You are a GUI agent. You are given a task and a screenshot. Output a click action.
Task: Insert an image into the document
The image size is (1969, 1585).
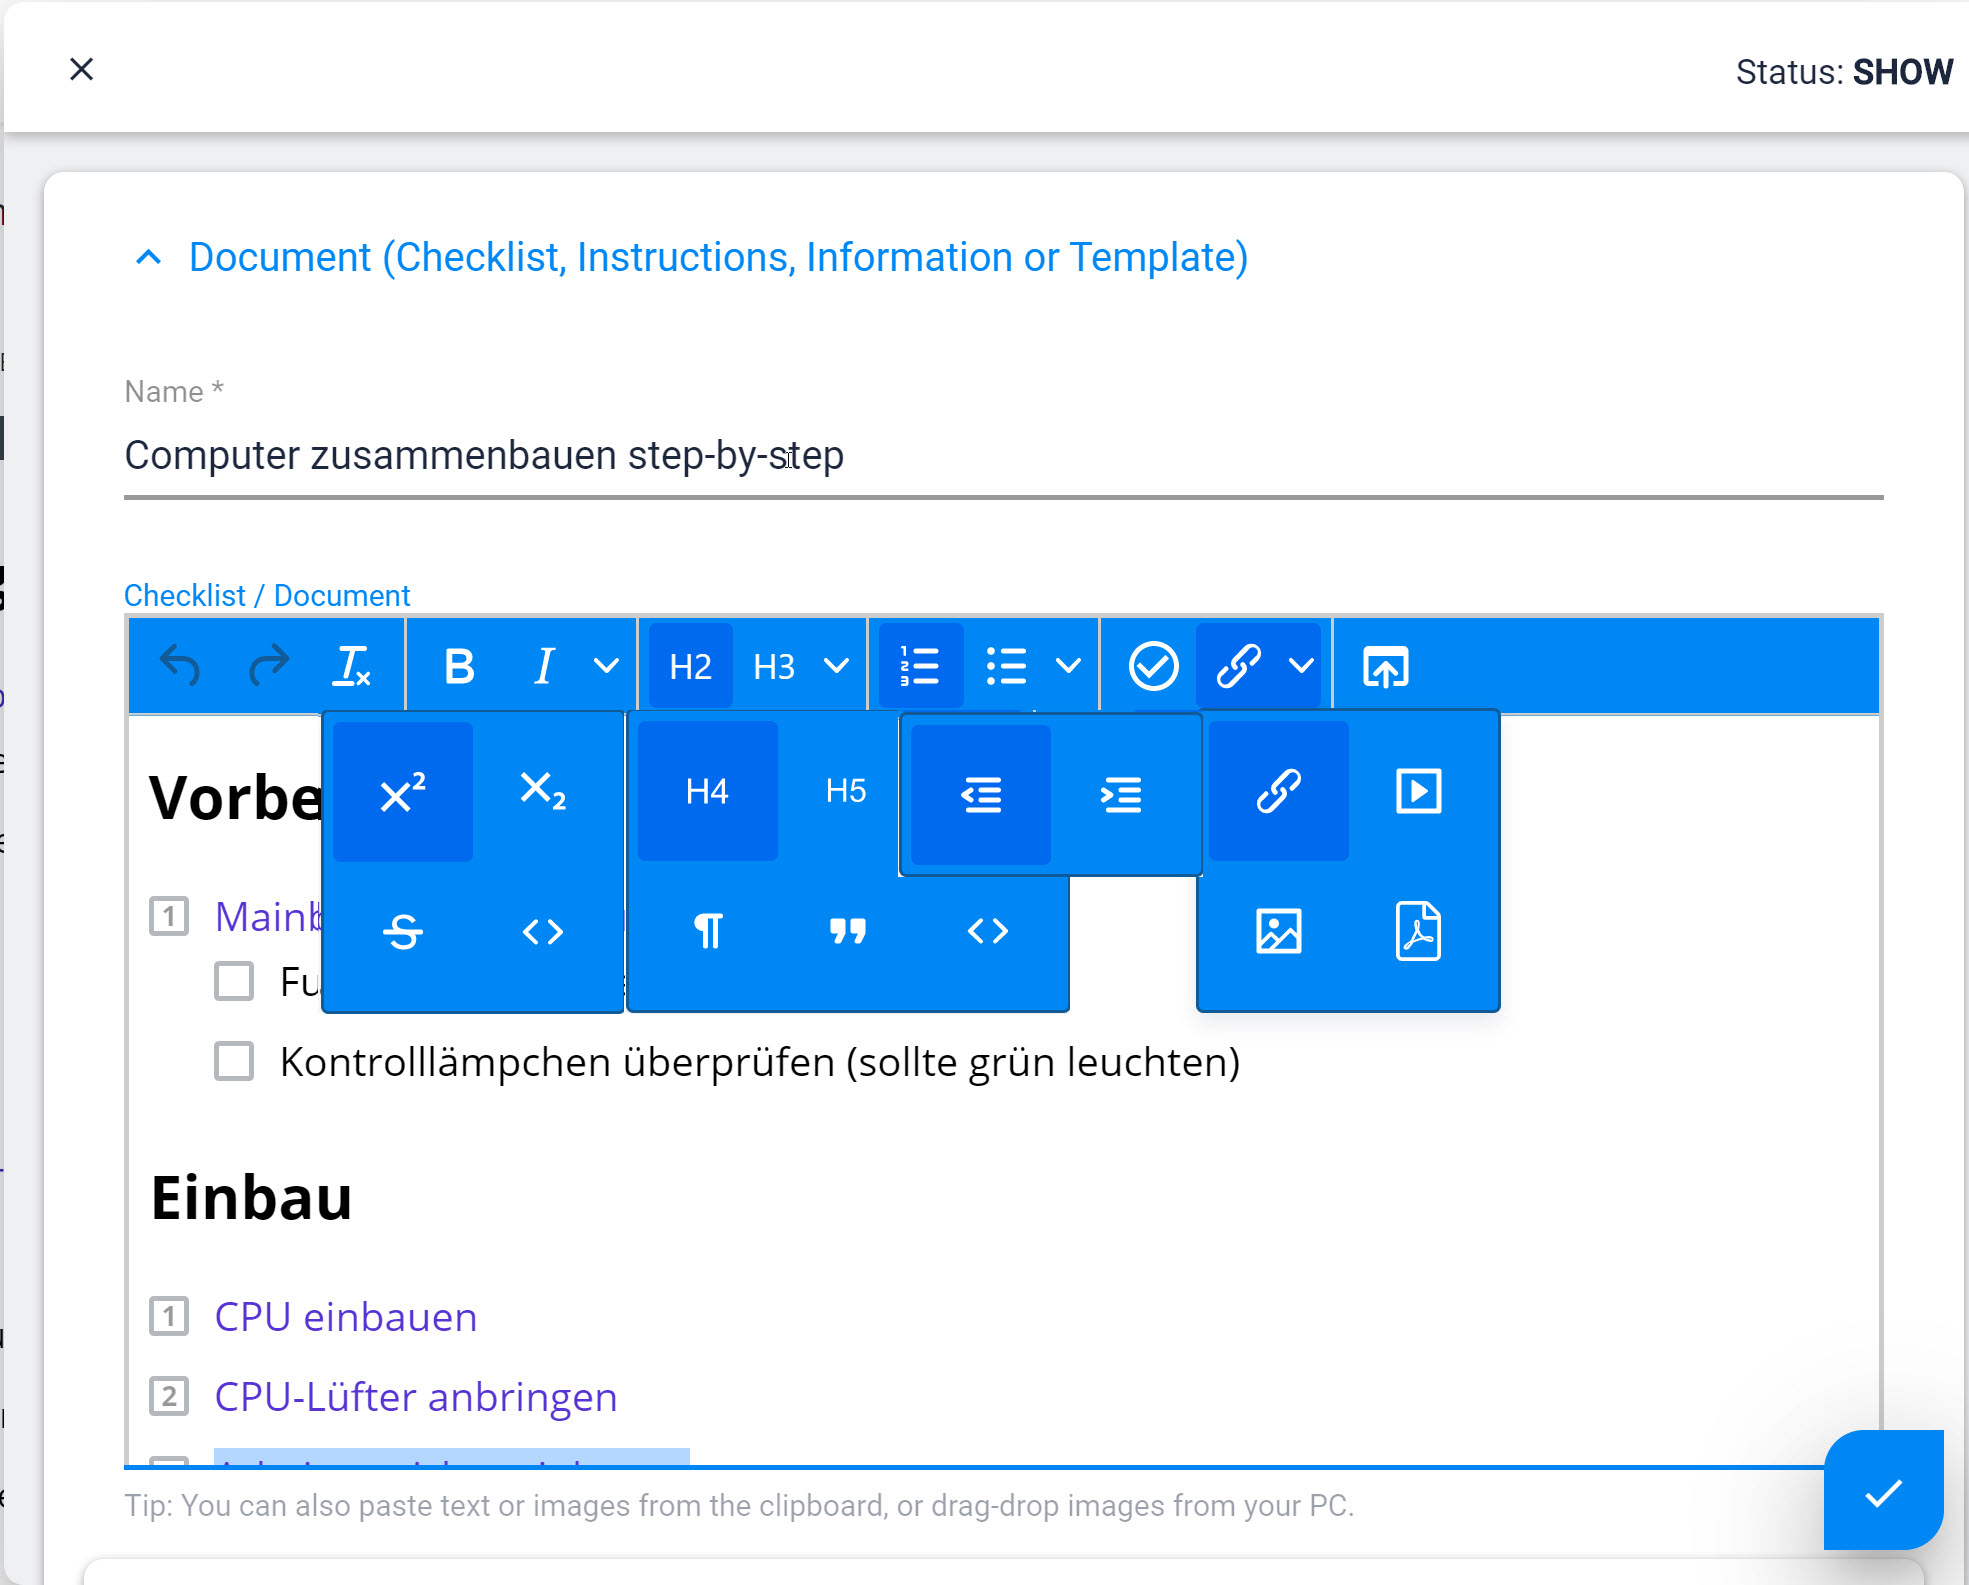click(1280, 930)
